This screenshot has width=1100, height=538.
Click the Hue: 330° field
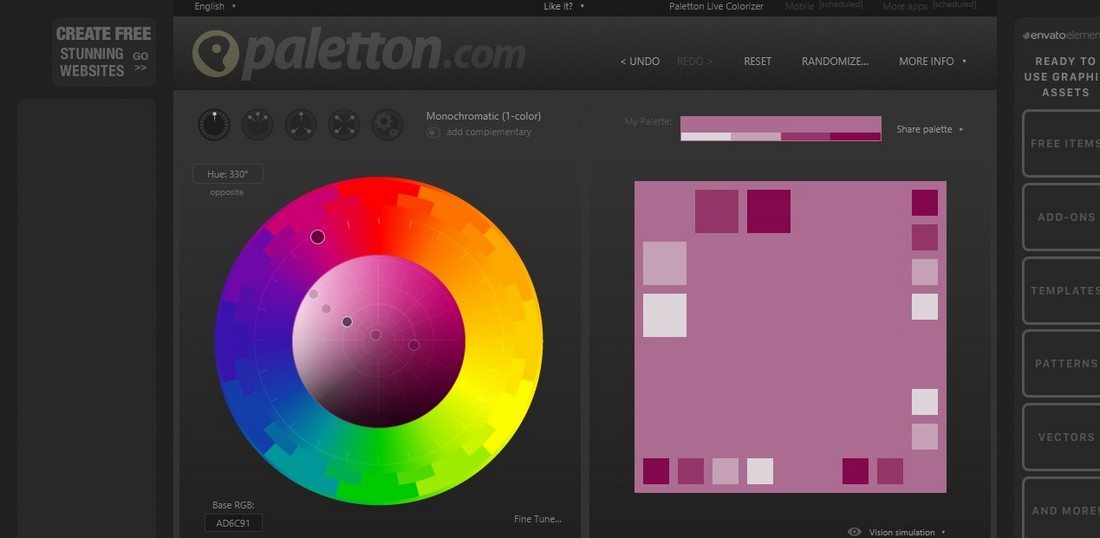pyautogui.click(x=228, y=174)
